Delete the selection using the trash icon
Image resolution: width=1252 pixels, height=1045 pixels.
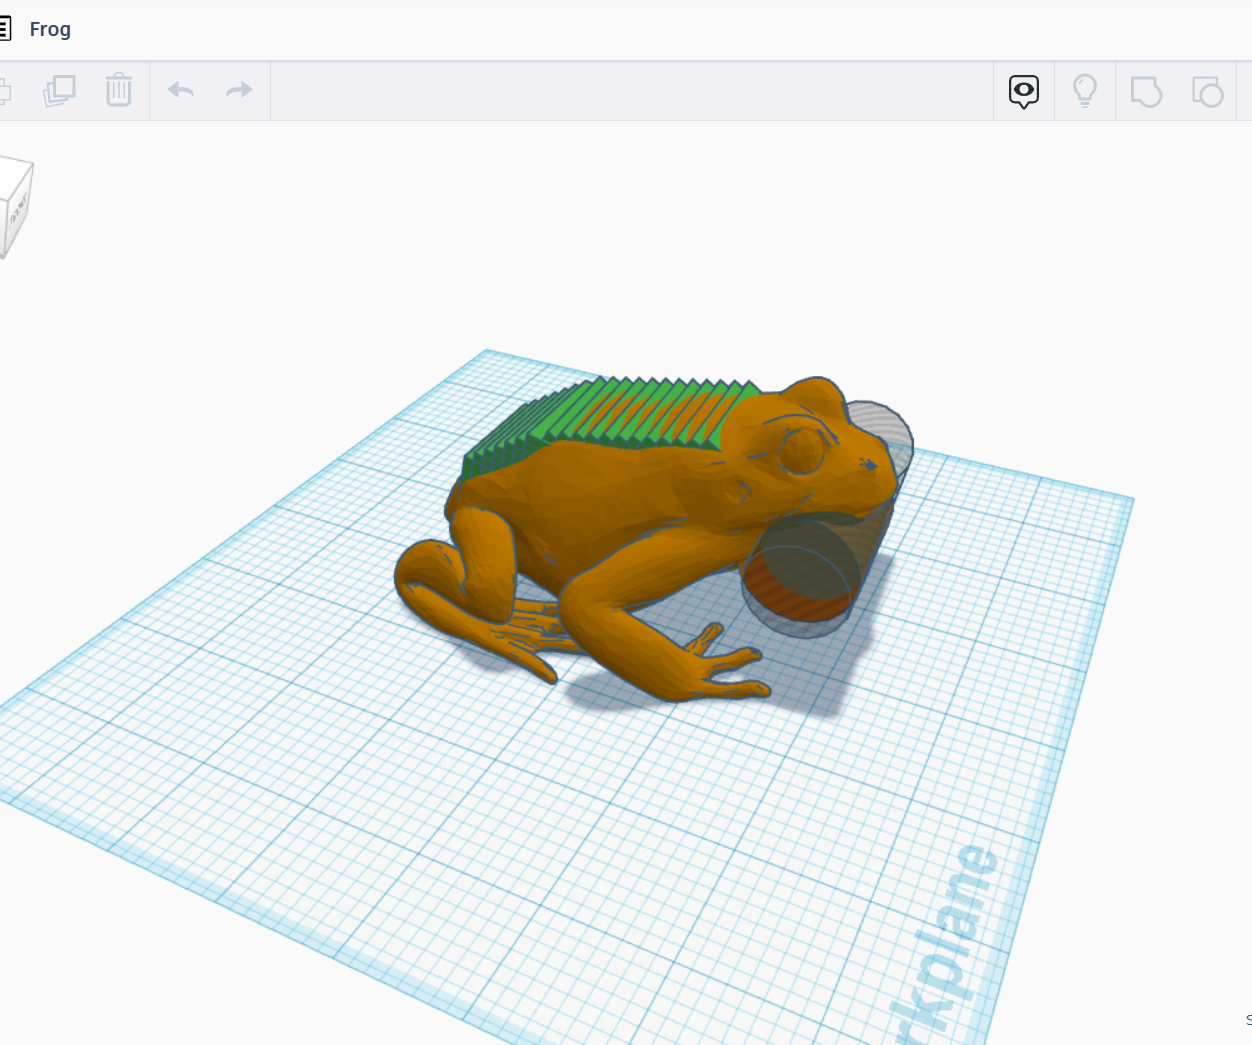tap(119, 90)
